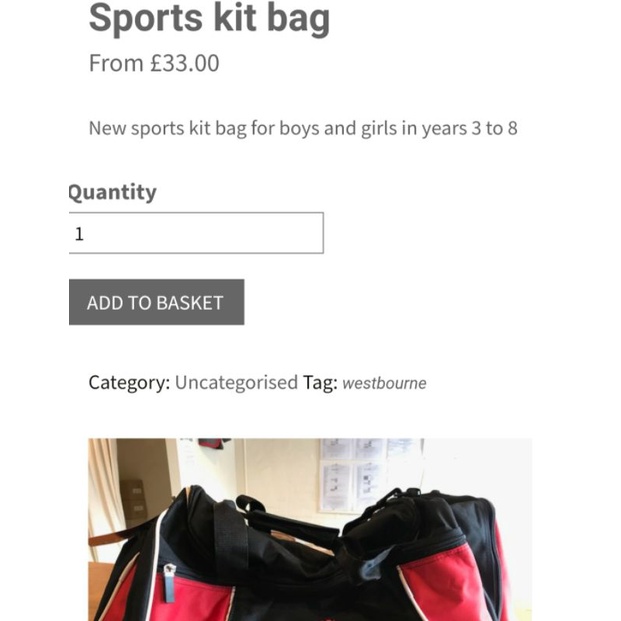Click the grey zipper pull on the bag

click(170, 583)
